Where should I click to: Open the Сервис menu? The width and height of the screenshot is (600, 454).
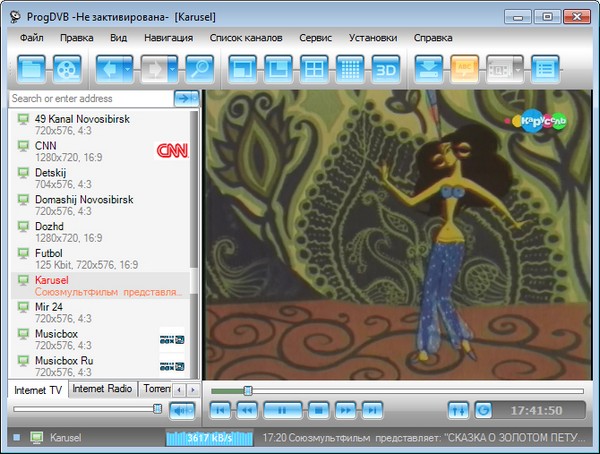[322, 38]
